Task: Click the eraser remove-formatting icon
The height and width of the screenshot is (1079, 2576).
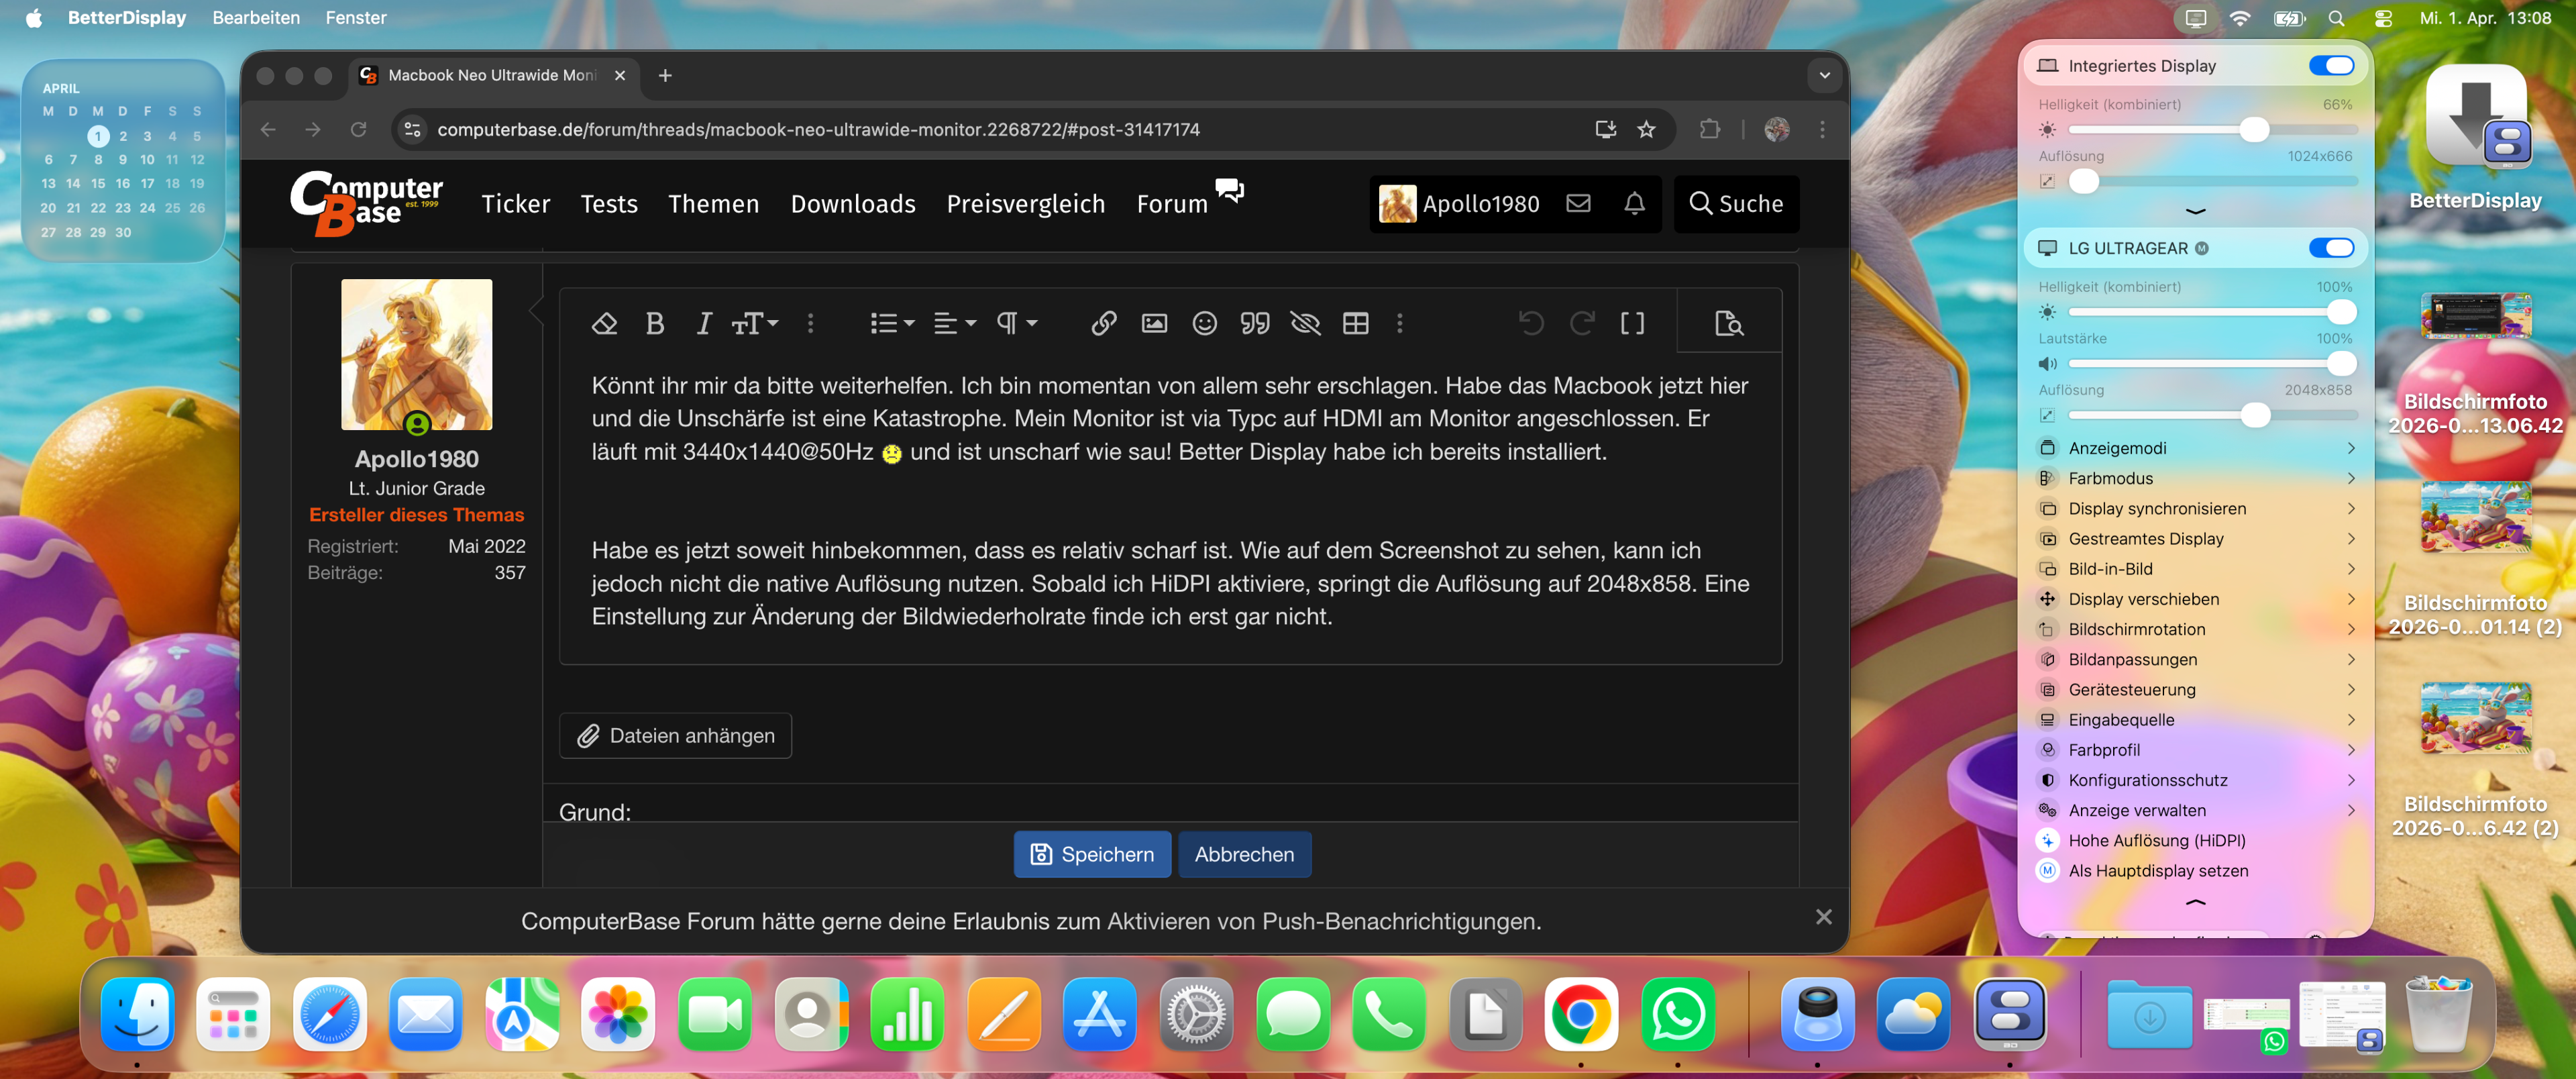Action: 604,323
